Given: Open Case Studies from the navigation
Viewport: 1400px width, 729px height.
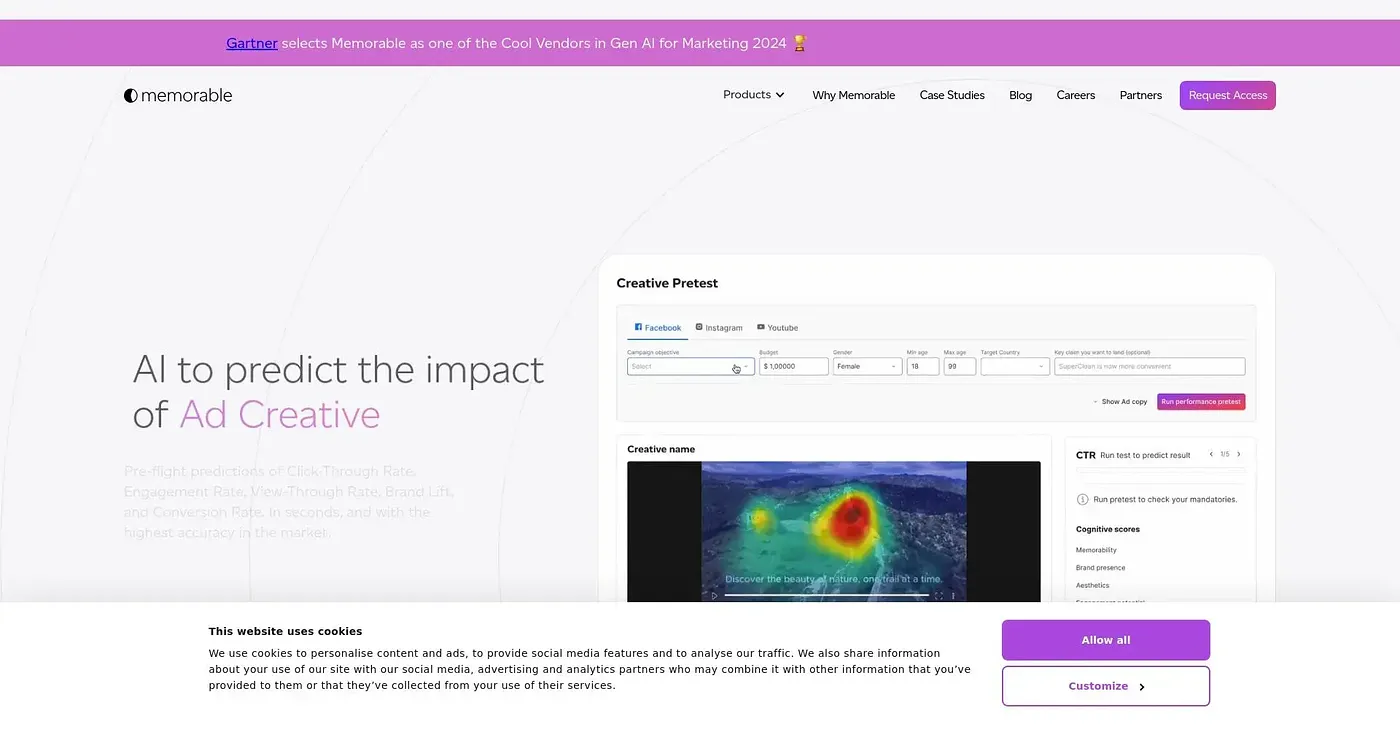Looking at the screenshot, I should [x=952, y=95].
